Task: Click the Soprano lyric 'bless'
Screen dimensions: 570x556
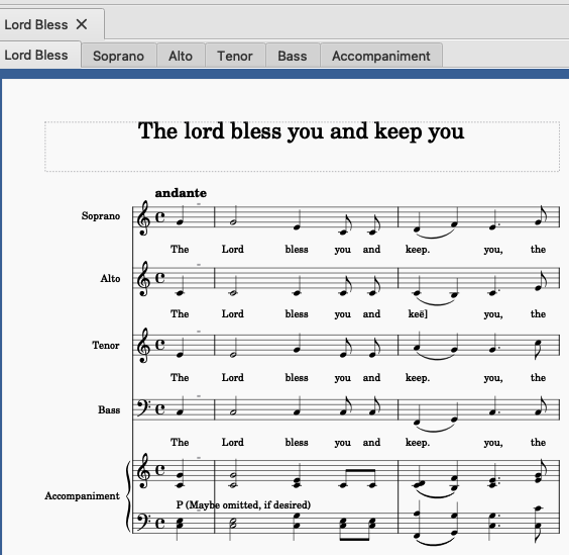Action: [297, 249]
